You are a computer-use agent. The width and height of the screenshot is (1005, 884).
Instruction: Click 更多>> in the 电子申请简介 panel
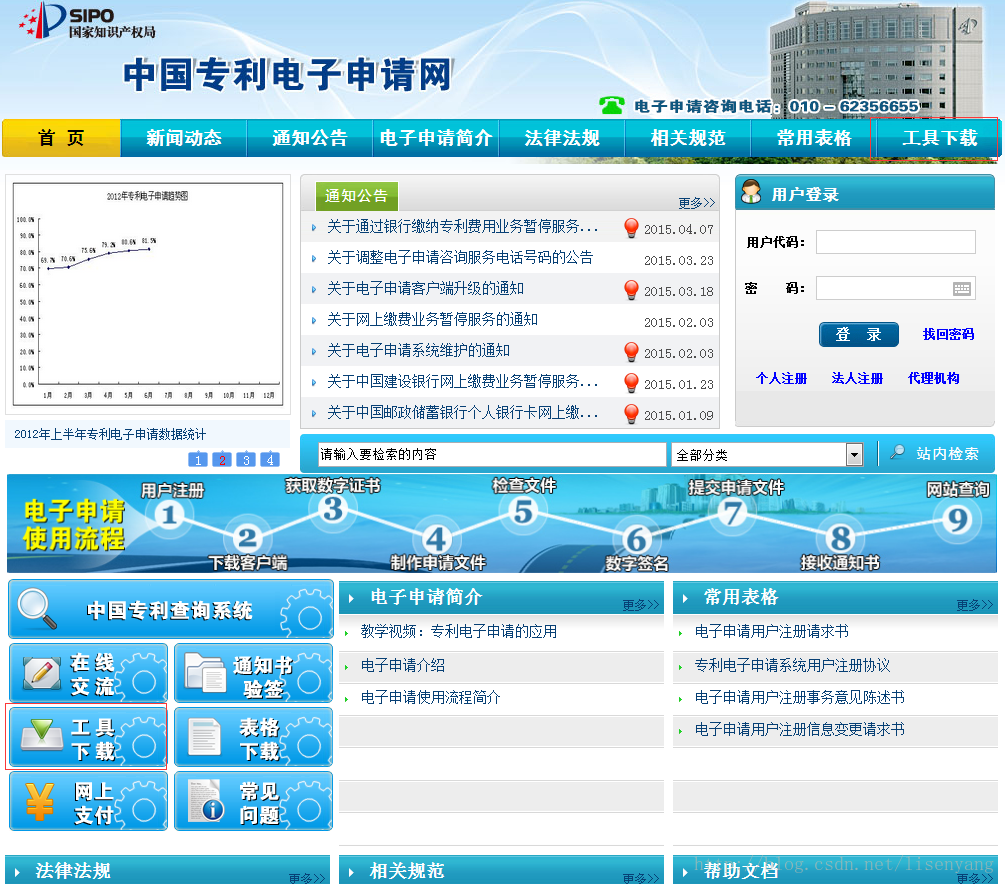pyautogui.click(x=641, y=605)
